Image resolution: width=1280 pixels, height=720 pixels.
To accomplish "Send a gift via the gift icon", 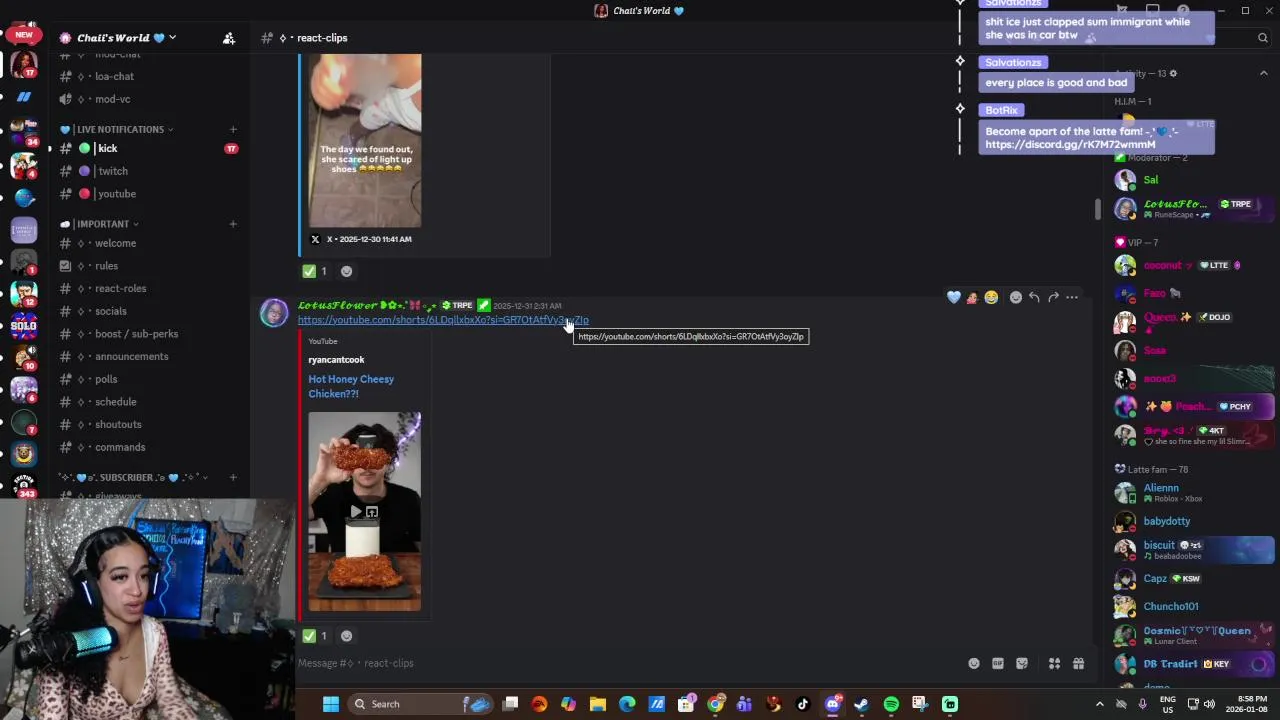I will [x=1078, y=663].
